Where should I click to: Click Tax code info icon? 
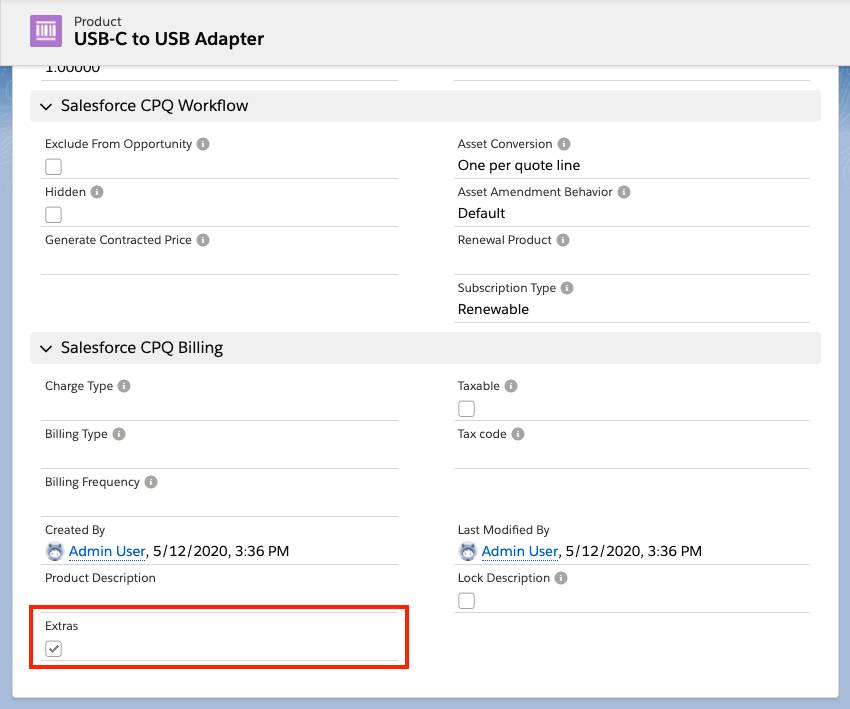click(x=518, y=434)
